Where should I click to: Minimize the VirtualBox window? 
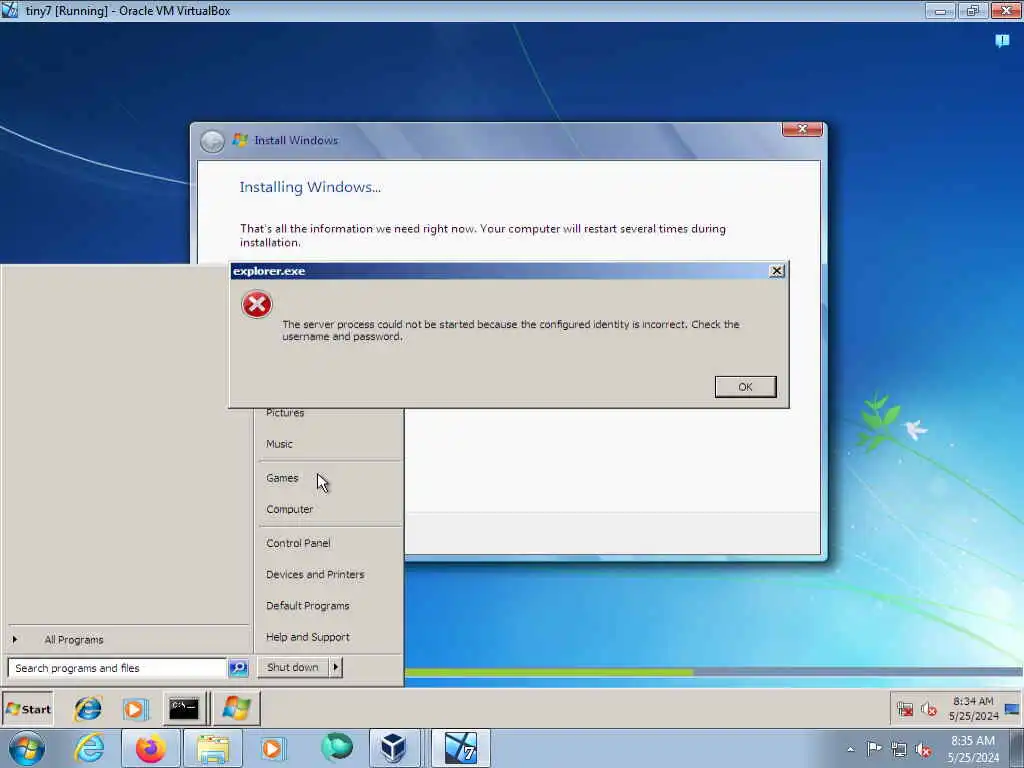(x=940, y=10)
